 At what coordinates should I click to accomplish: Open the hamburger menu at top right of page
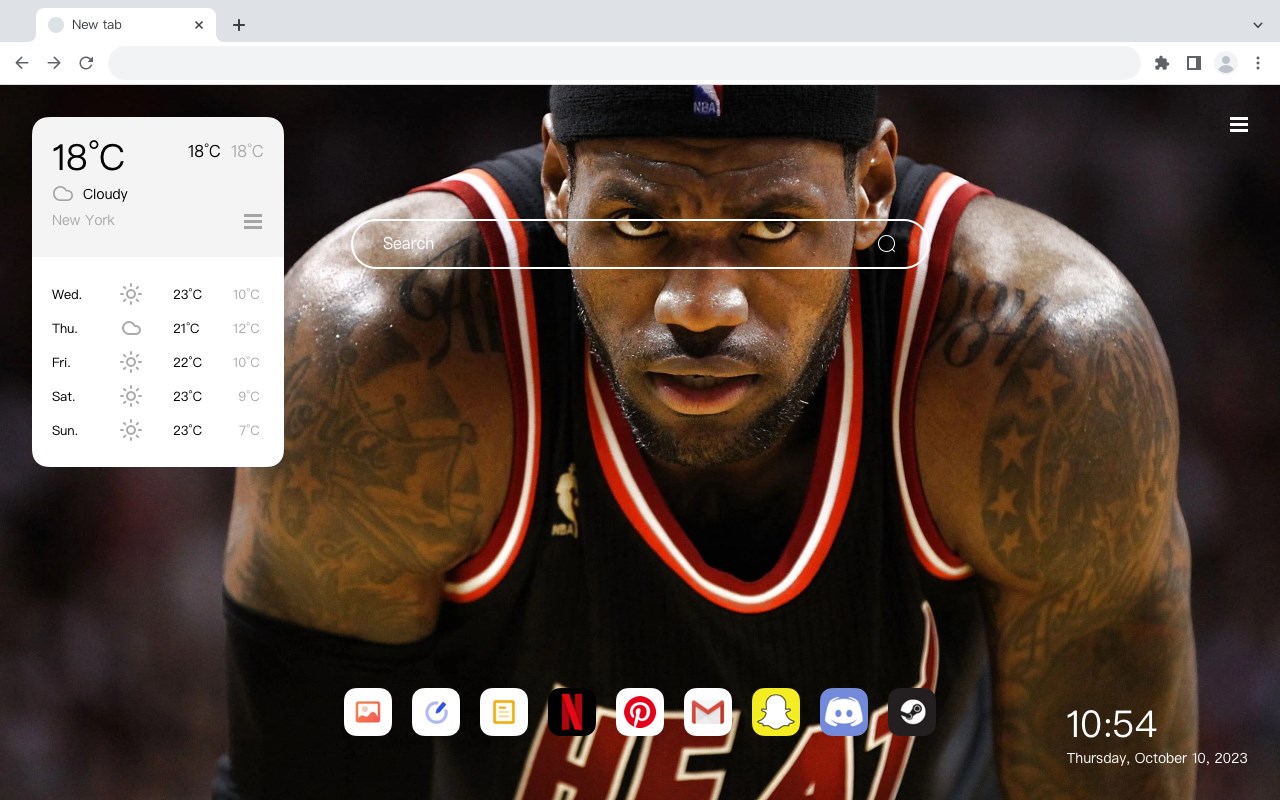point(1239,125)
